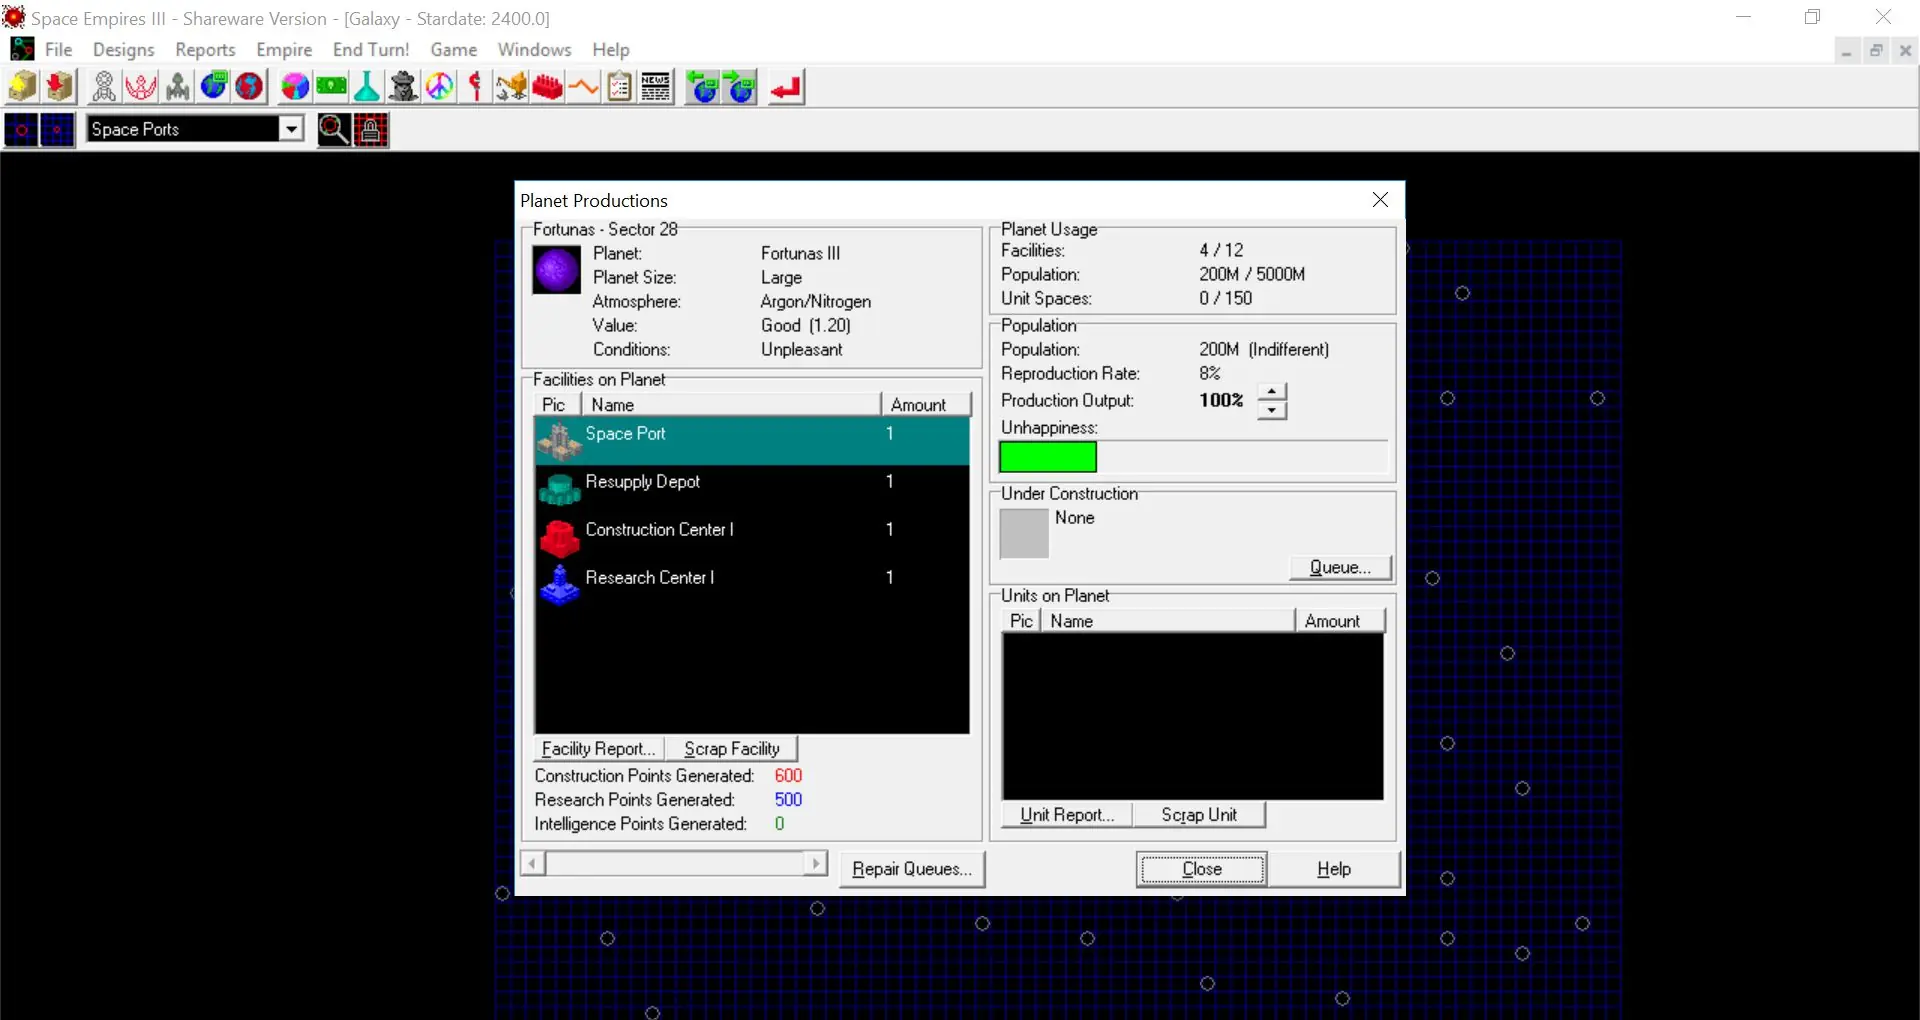This screenshot has width=1920, height=1020.
Task: Click the red globe toolbar icon
Action: click(x=250, y=88)
